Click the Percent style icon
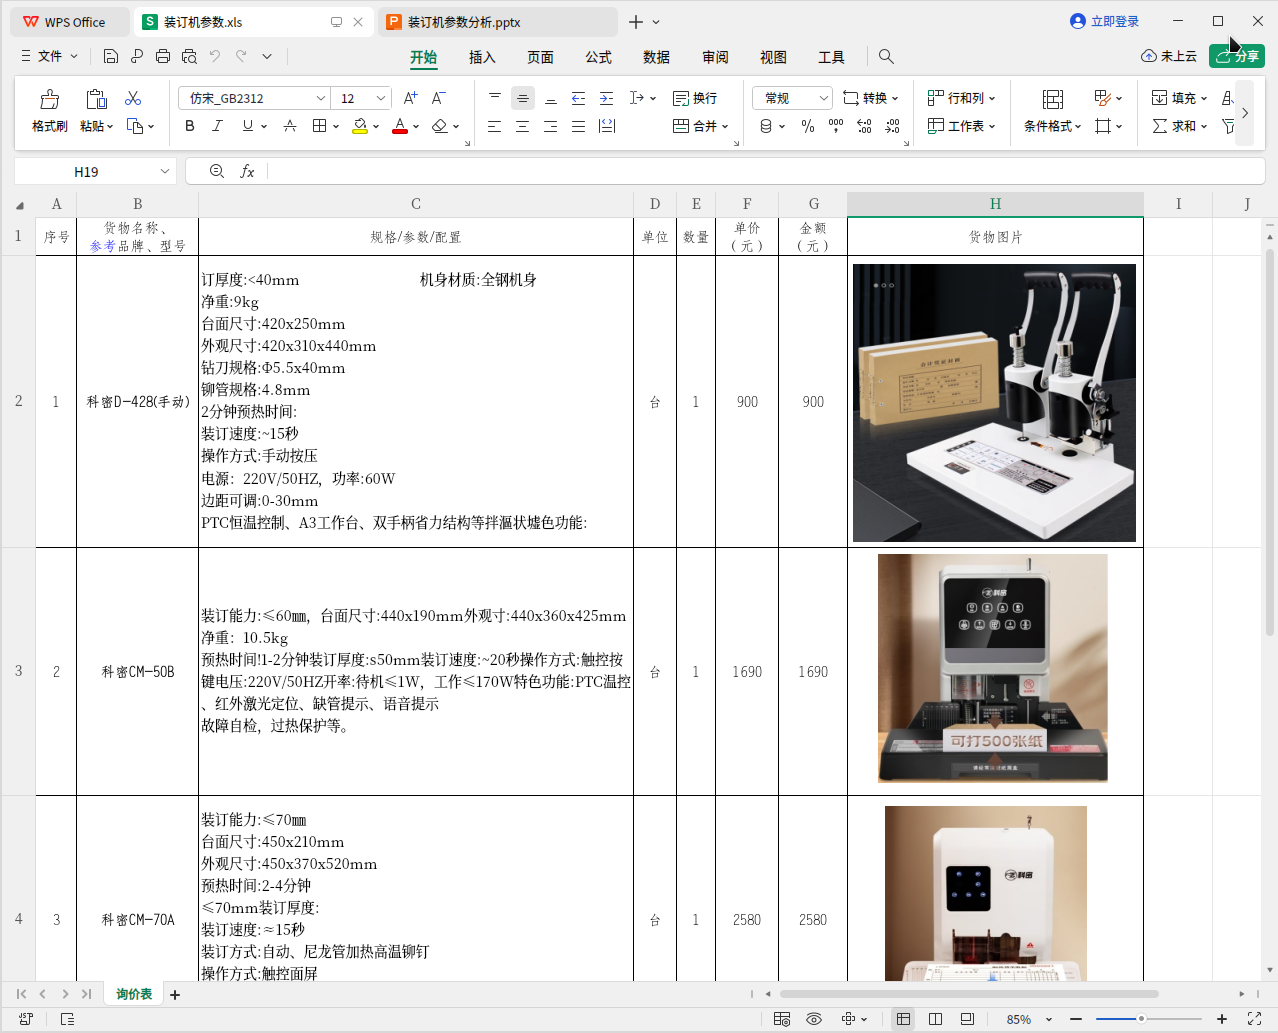 808,126
